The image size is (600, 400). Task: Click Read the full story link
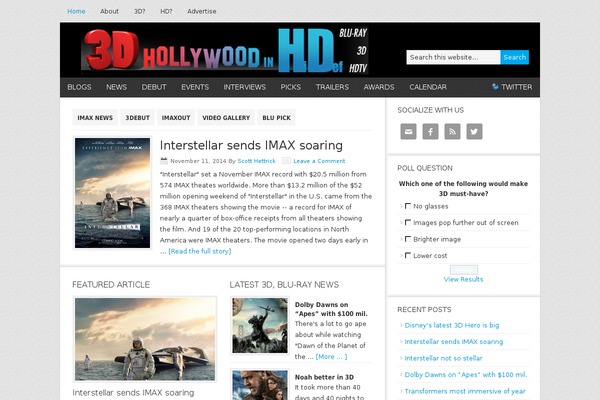(200, 251)
